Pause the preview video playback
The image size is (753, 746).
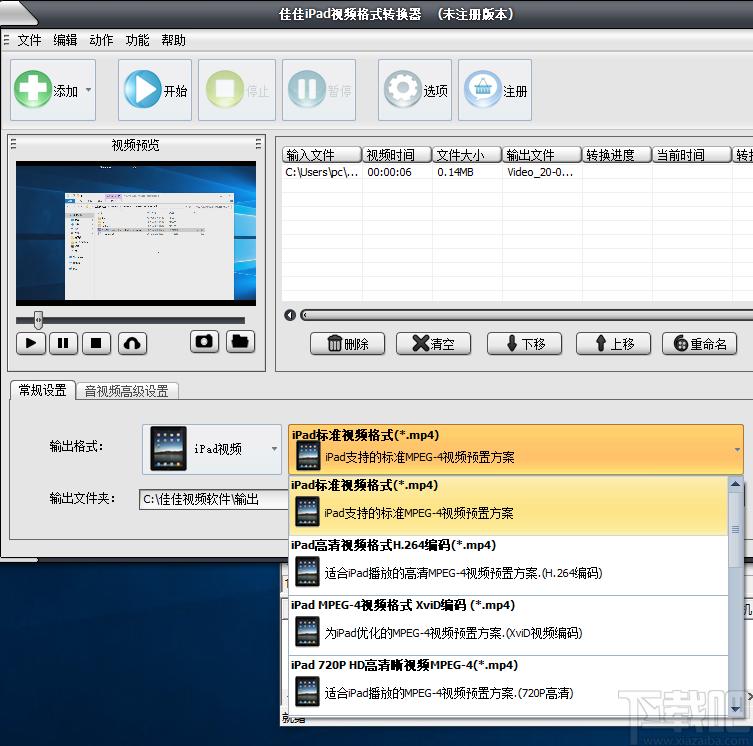63,343
